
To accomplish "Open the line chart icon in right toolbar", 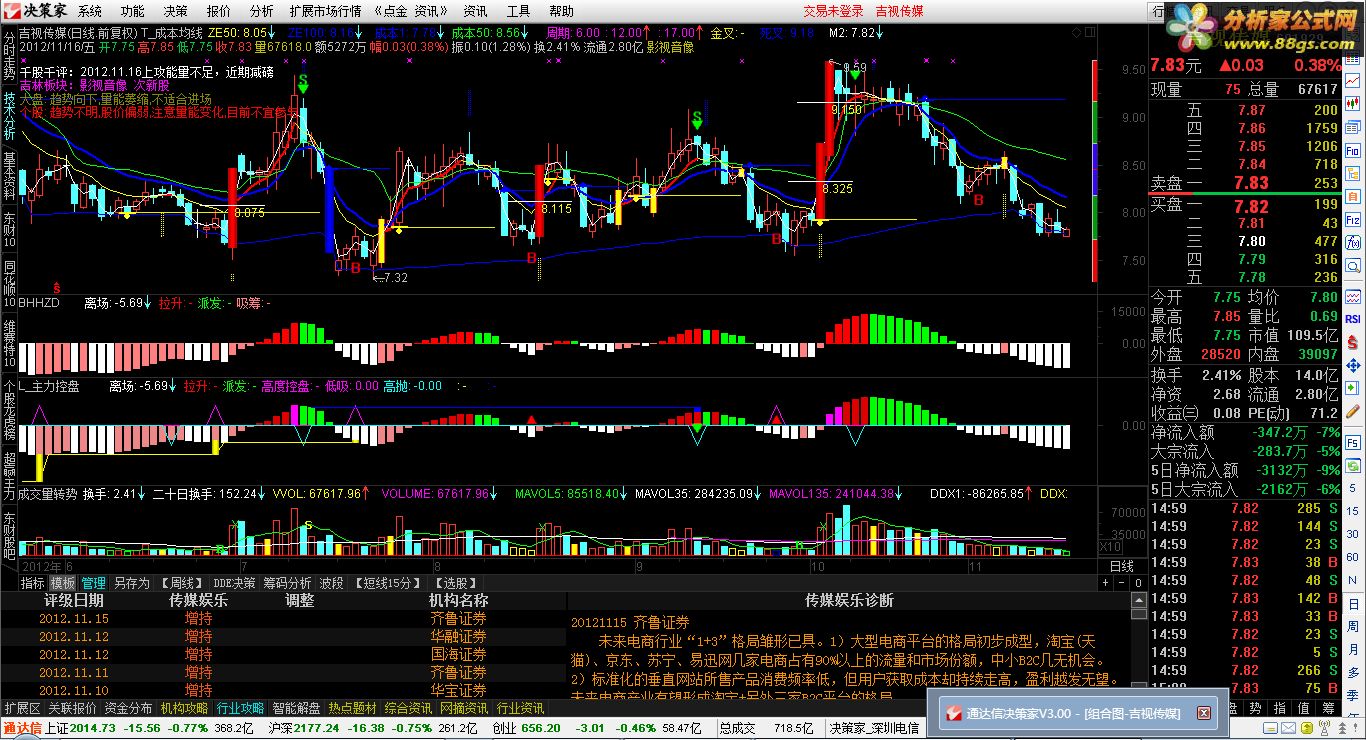I will (1353, 81).
